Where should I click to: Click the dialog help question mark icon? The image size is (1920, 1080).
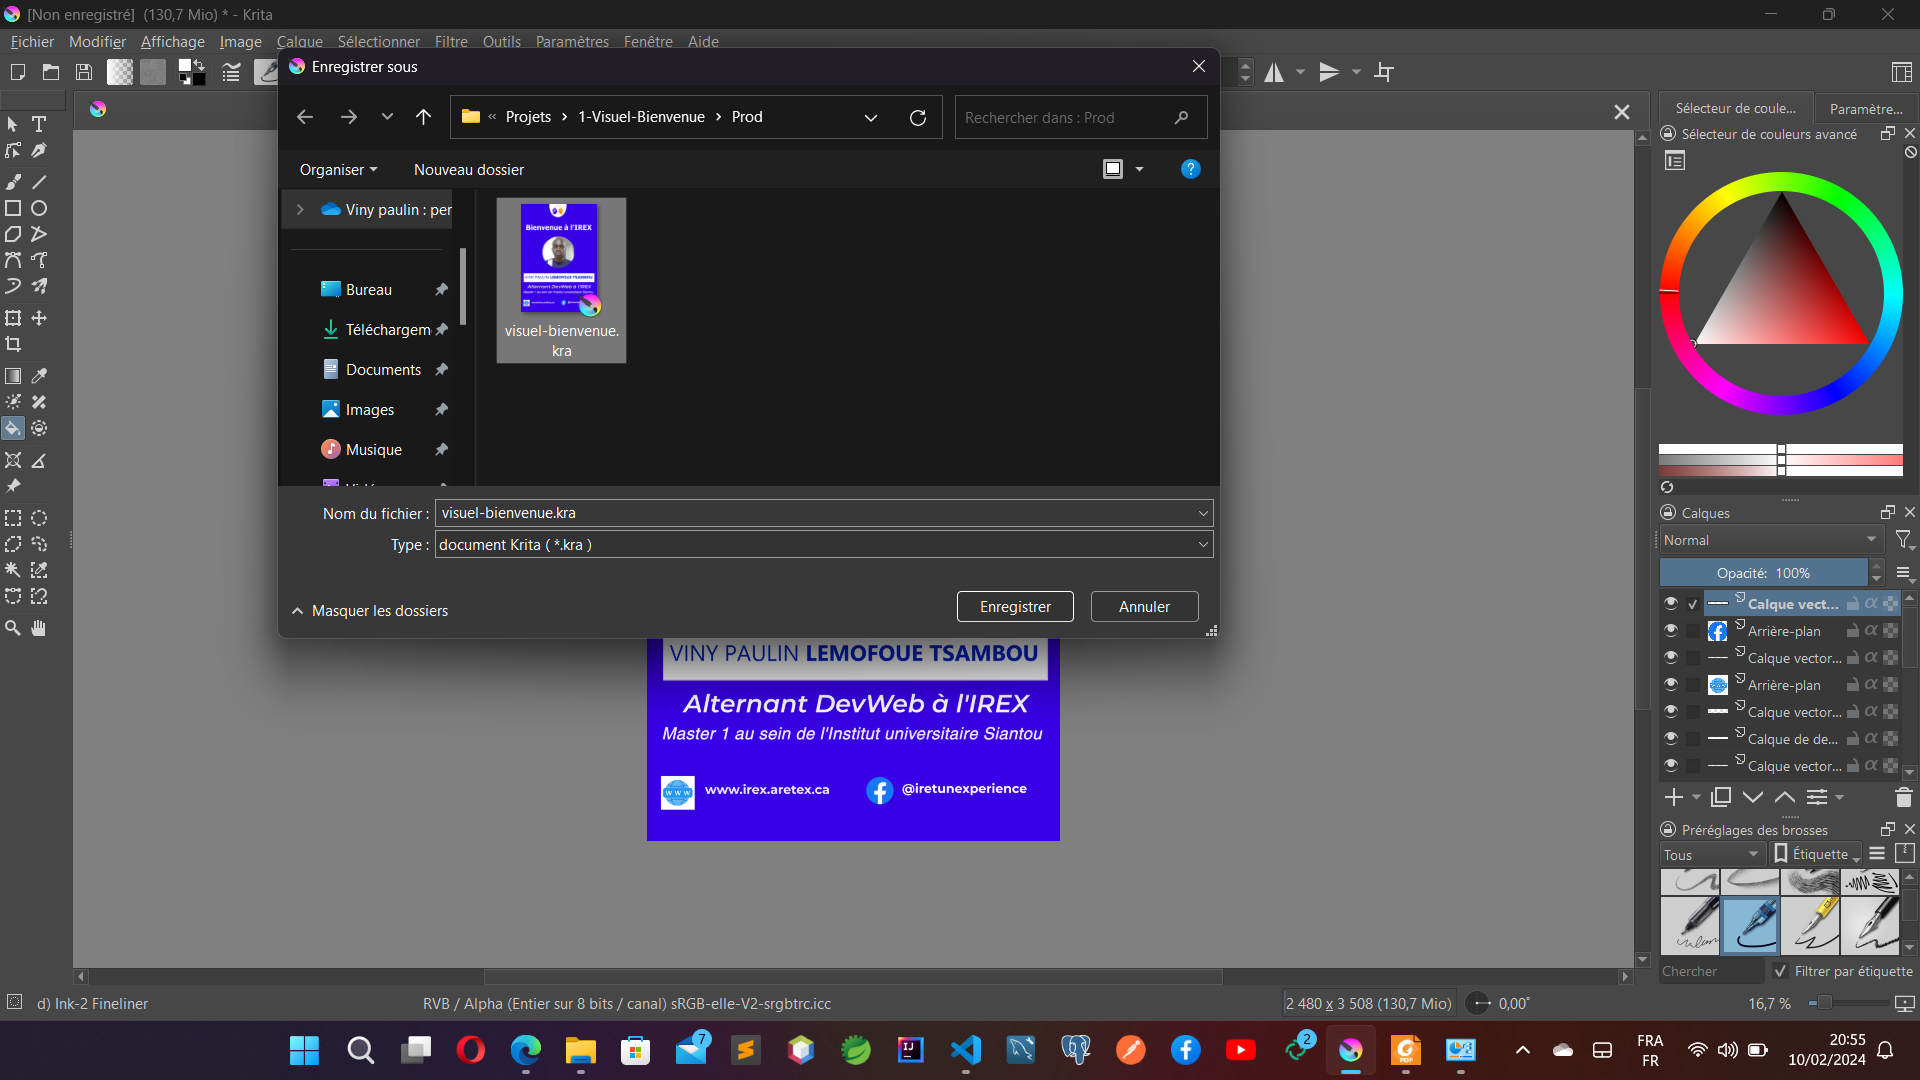(x=1190, y=169)
